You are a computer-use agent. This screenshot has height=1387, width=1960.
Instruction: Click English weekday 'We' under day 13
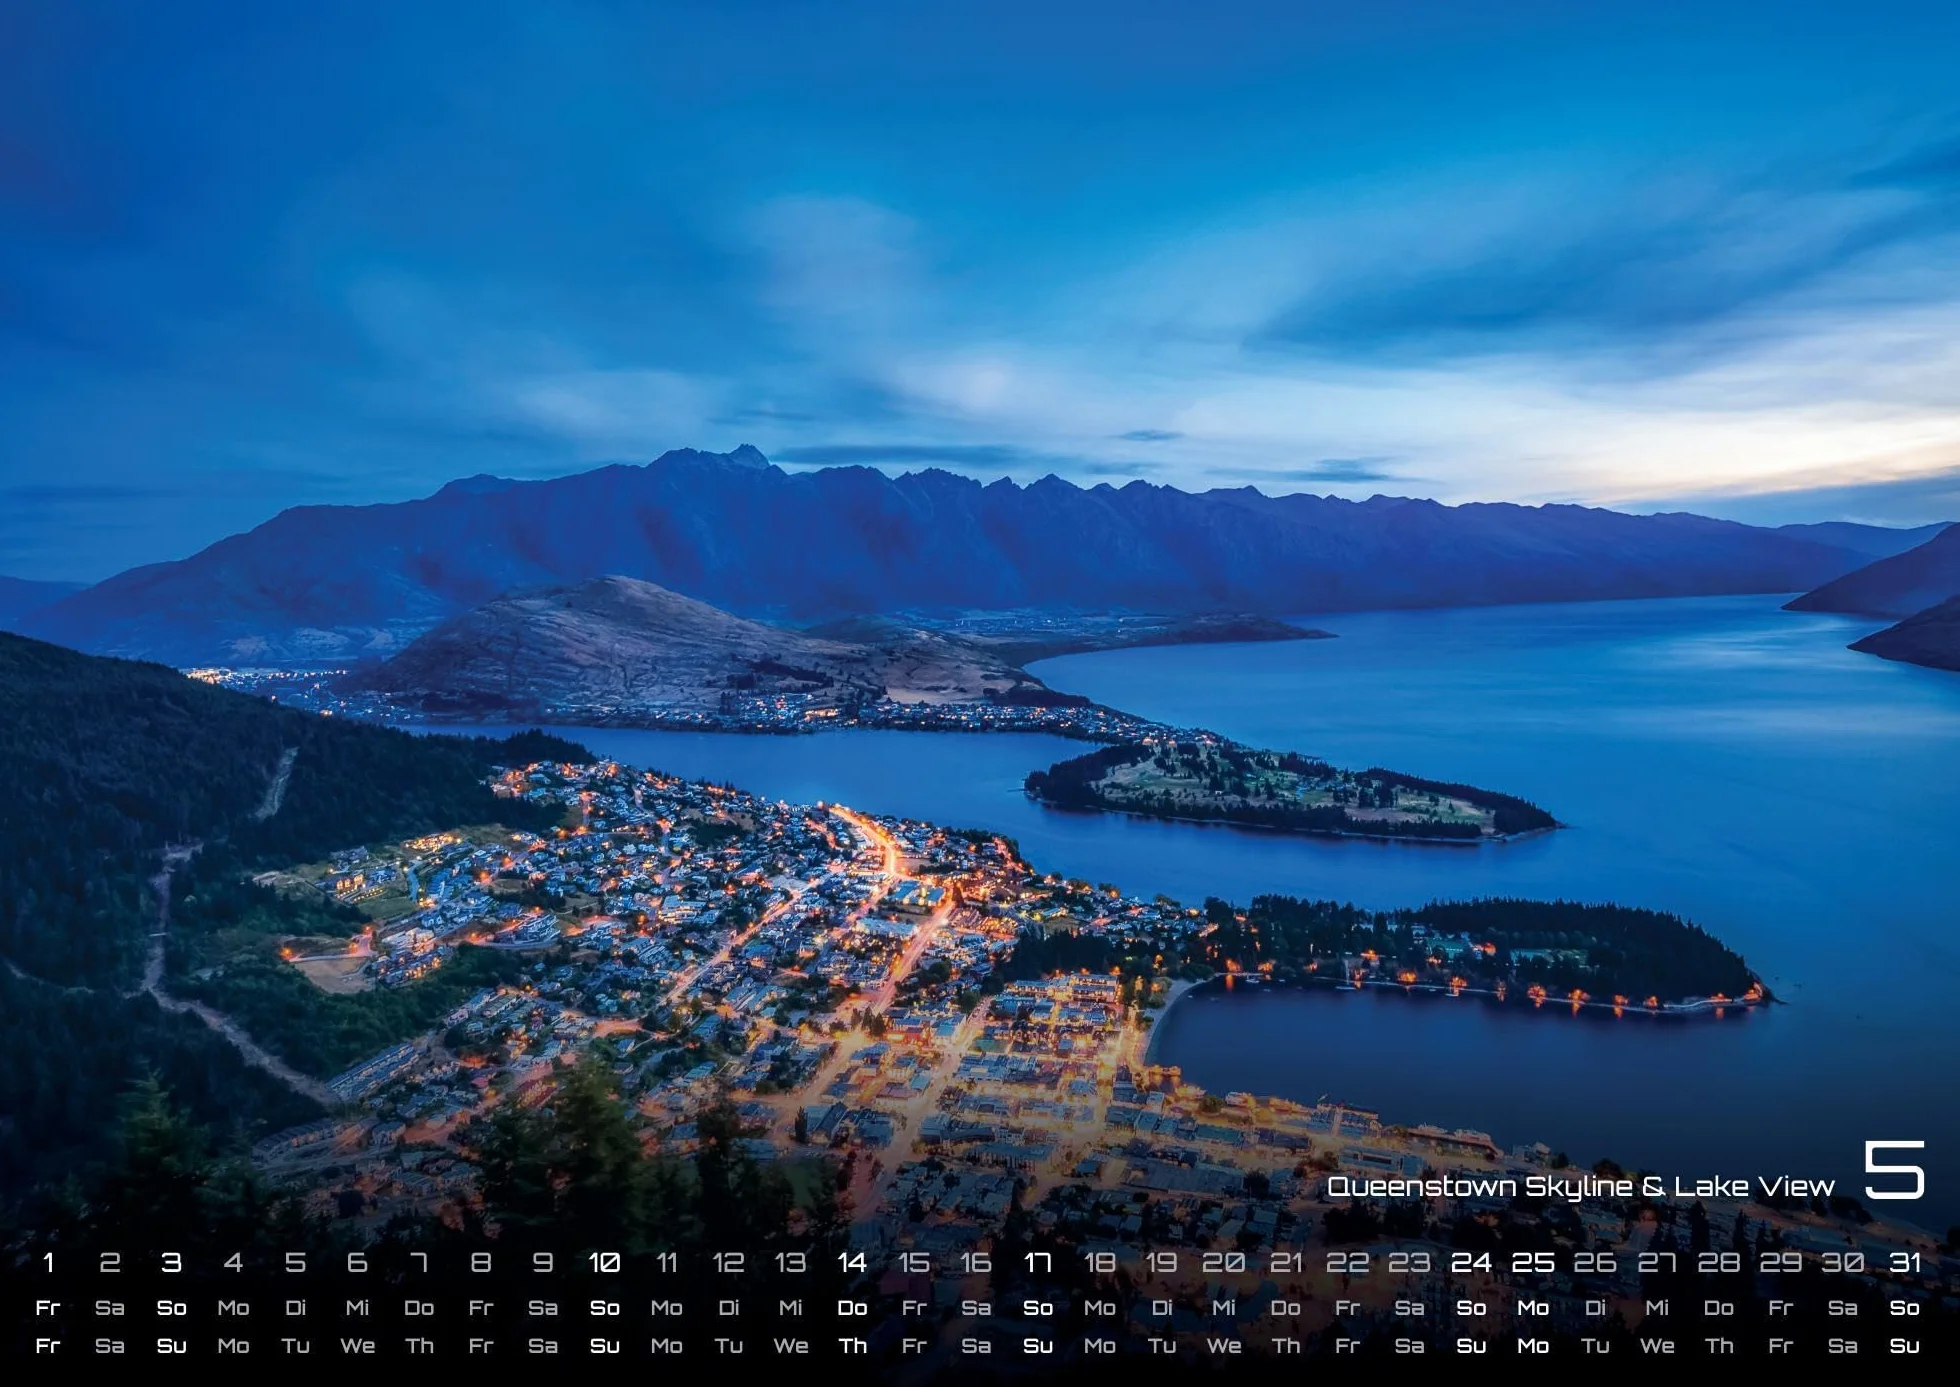pyautogui.click(x=790, y=1346)
